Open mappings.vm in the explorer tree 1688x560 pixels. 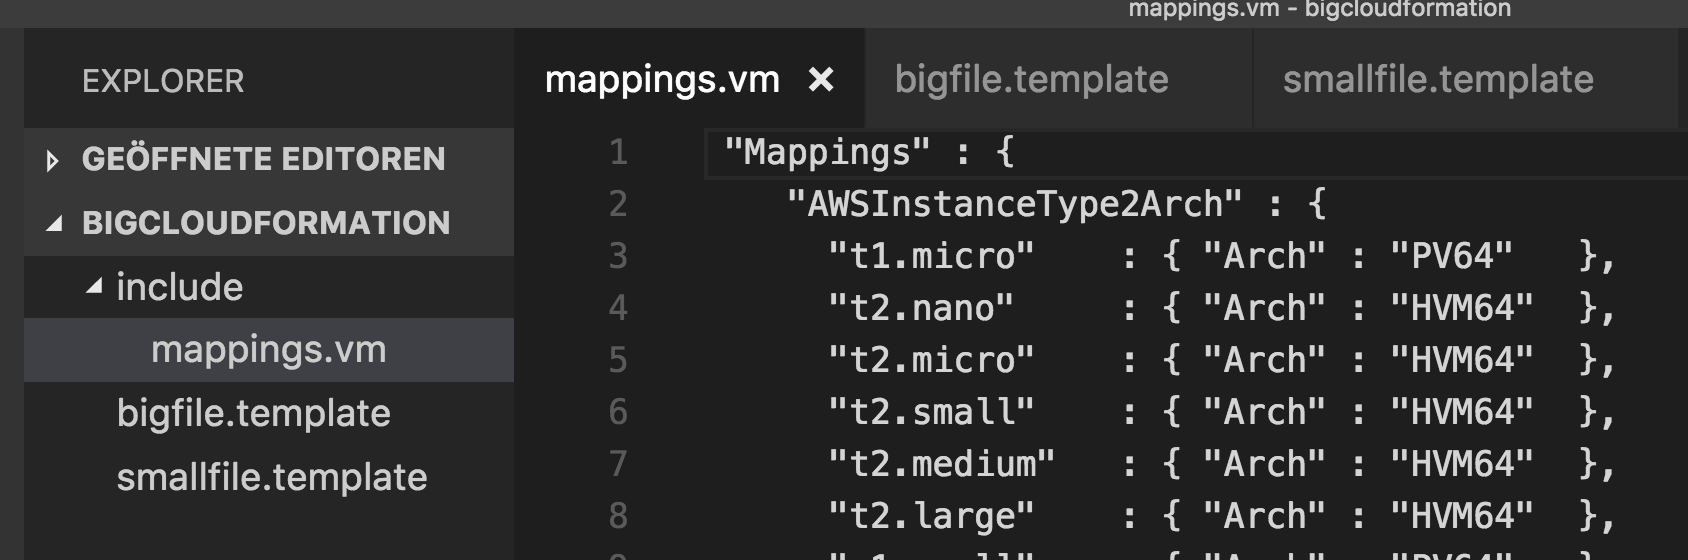pos(269,350)
